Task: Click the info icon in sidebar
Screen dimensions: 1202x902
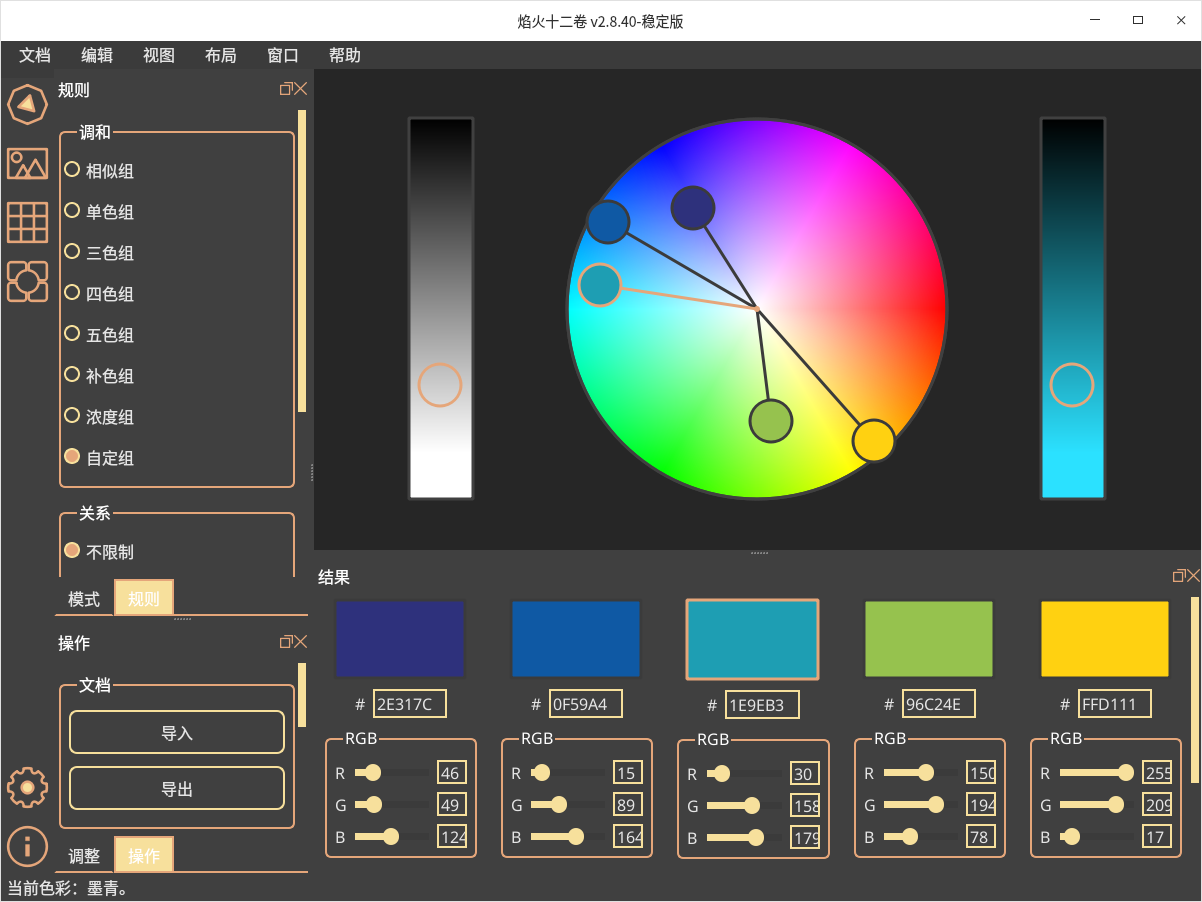Action: point(27,846)
